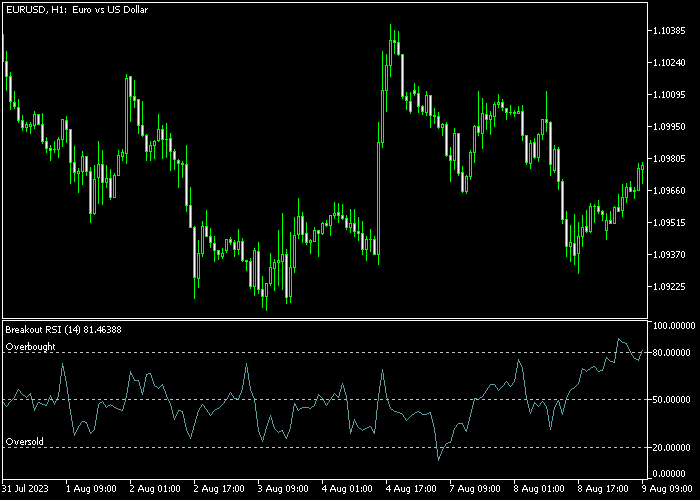Click the 3 Aug 09:00 time label

pyautogui.click(x=283, y=488)
